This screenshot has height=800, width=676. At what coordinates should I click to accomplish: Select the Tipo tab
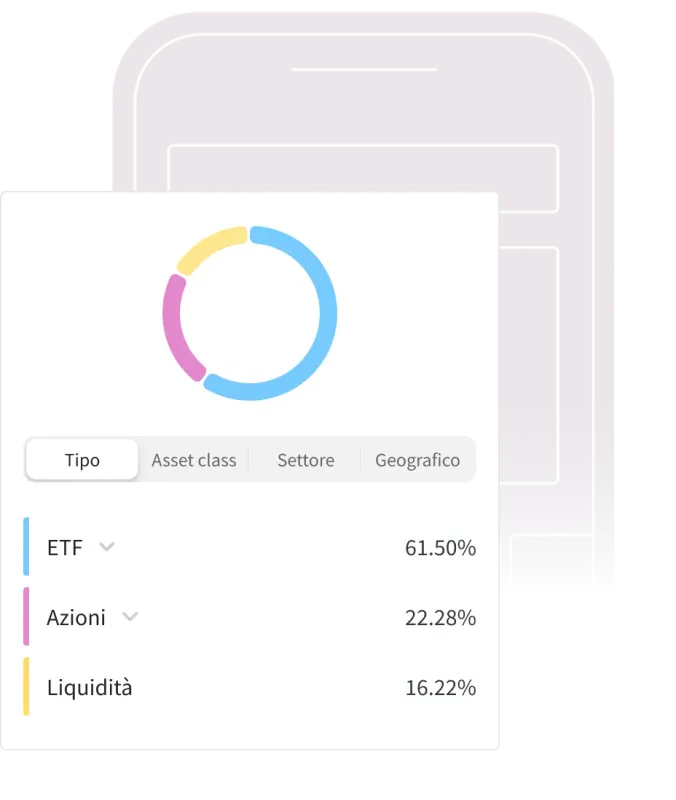82,460
